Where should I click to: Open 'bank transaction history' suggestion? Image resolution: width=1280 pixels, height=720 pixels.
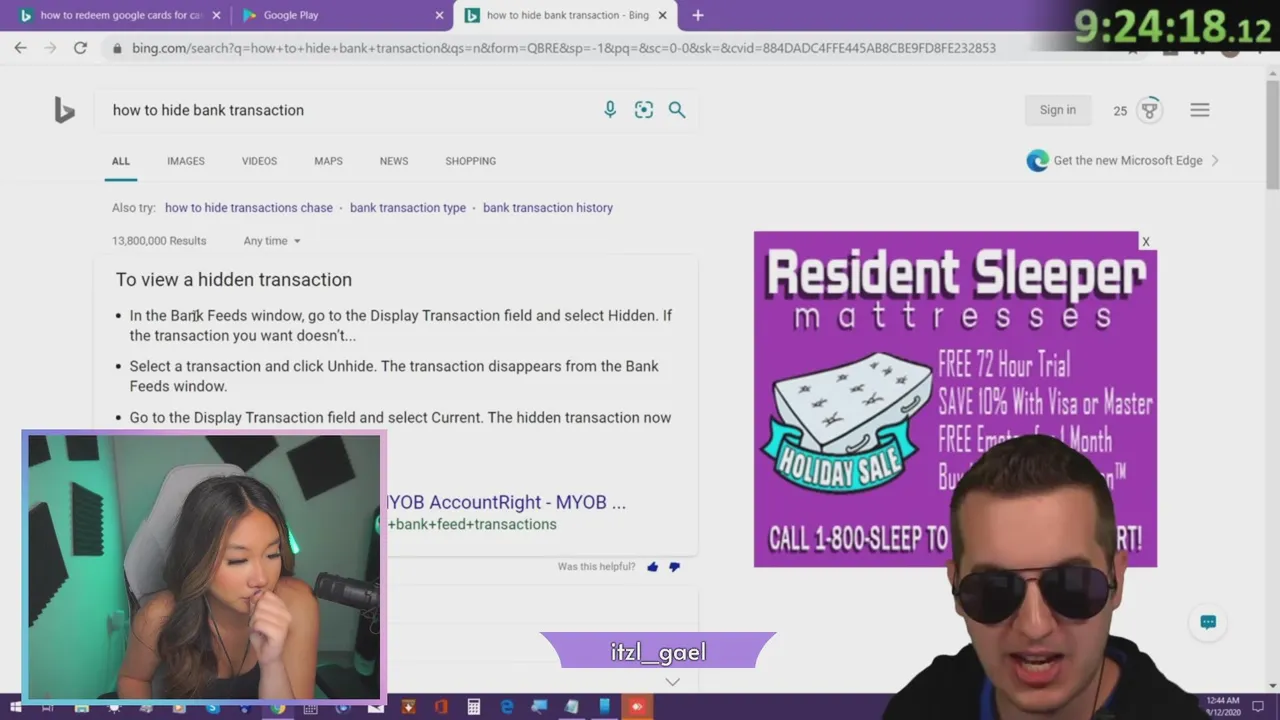point(548,208)
